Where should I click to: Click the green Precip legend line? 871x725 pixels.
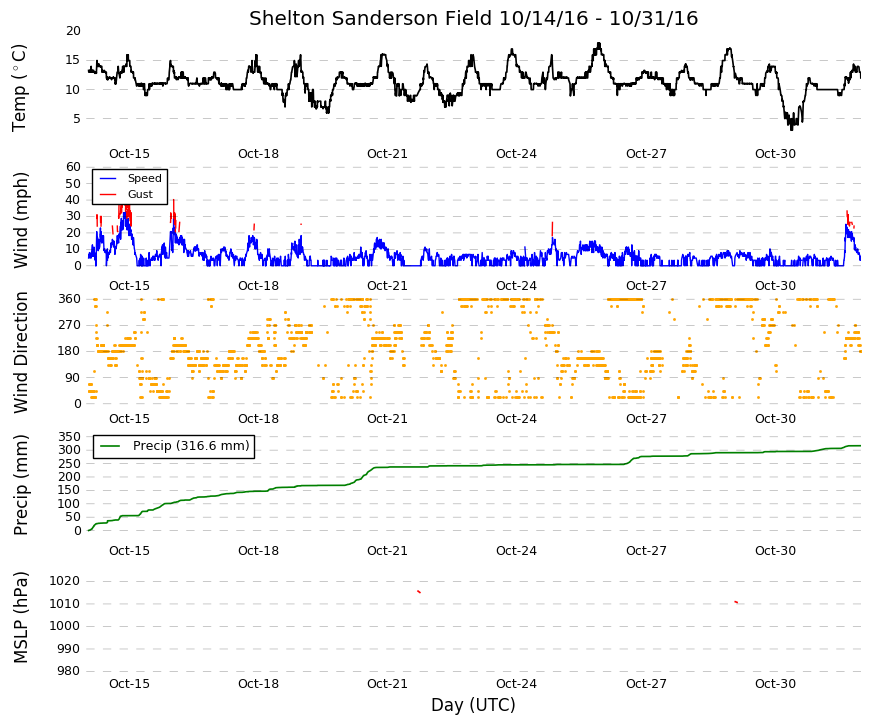pyautogui.click(x=109, y=446)
